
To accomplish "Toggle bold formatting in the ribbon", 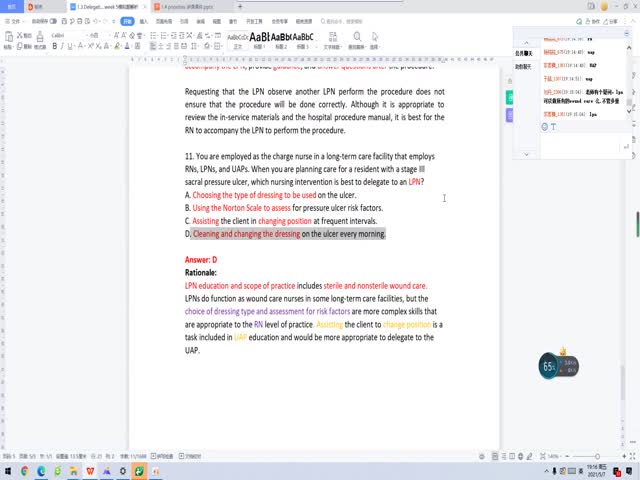I will pos(53,45).
